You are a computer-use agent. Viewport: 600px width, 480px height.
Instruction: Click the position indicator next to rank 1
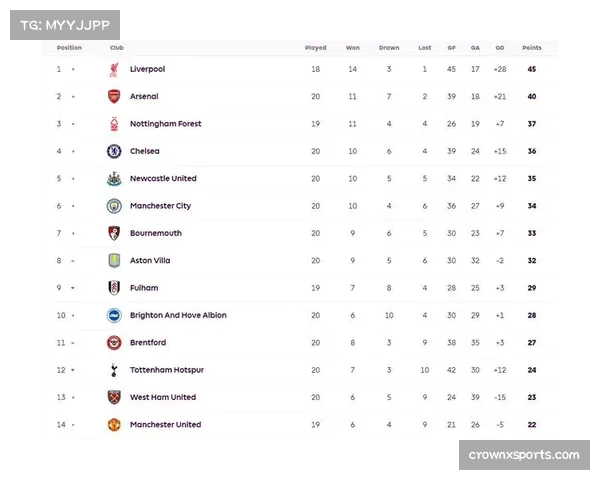pyautogui.click(x=73, y=70)
